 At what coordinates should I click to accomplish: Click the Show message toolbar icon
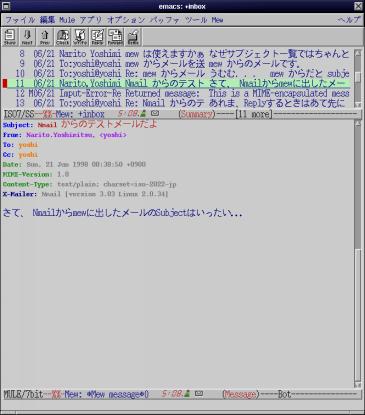coord(10,37)
